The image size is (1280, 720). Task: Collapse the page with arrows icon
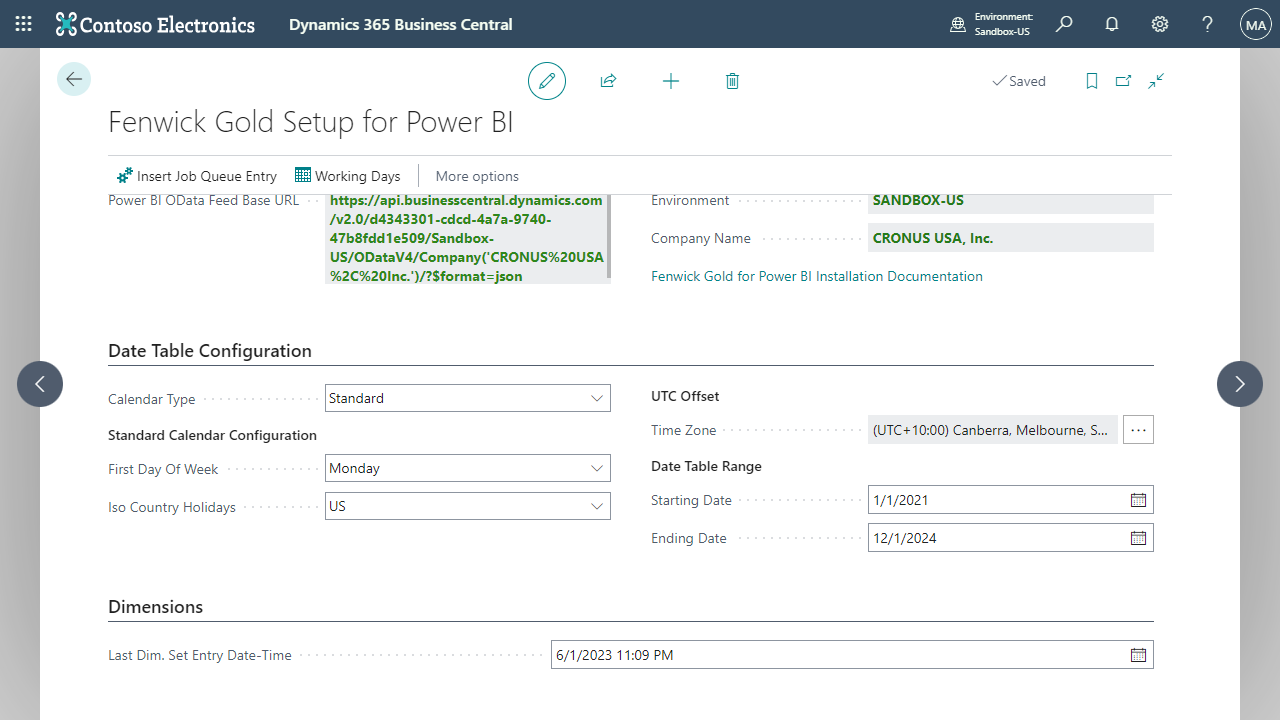(x=1156, y=81)
